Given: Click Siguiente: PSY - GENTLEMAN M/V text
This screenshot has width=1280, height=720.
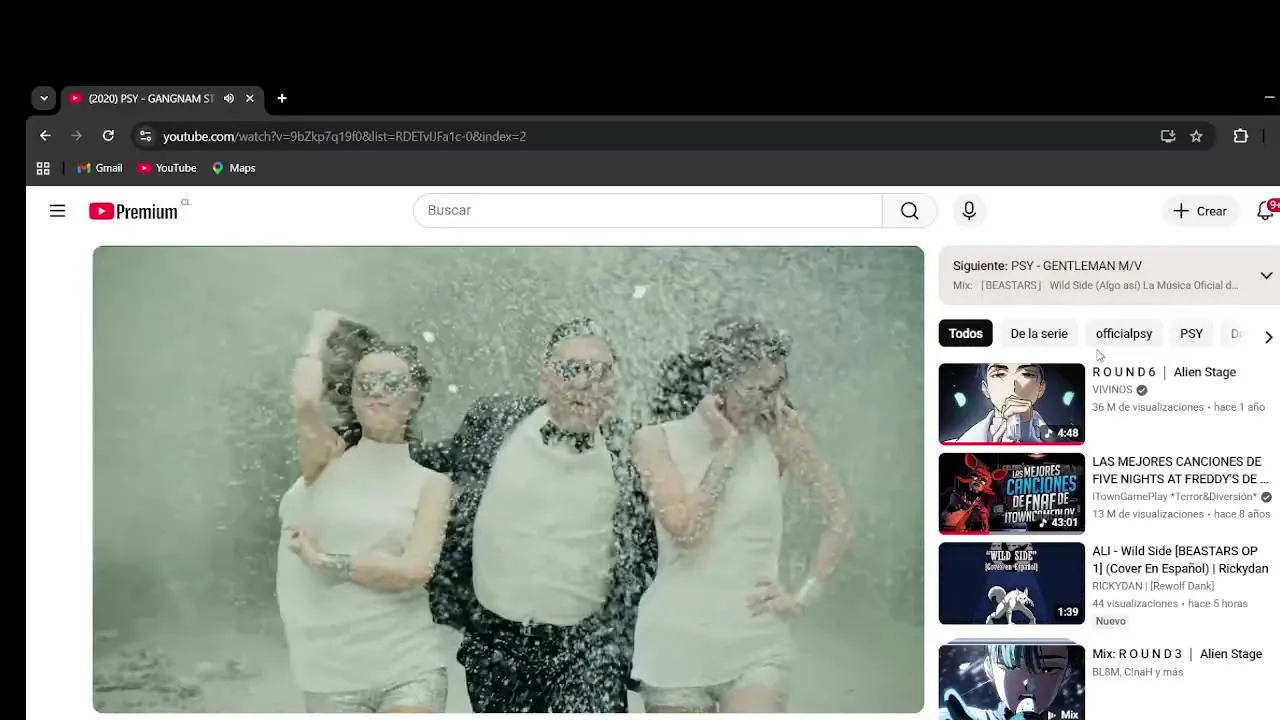Looking at the screenshot, I should tap(1047, 266).
